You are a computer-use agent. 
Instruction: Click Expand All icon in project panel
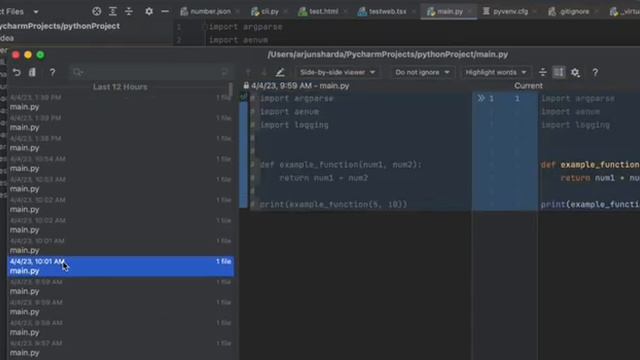coord(113,11)
